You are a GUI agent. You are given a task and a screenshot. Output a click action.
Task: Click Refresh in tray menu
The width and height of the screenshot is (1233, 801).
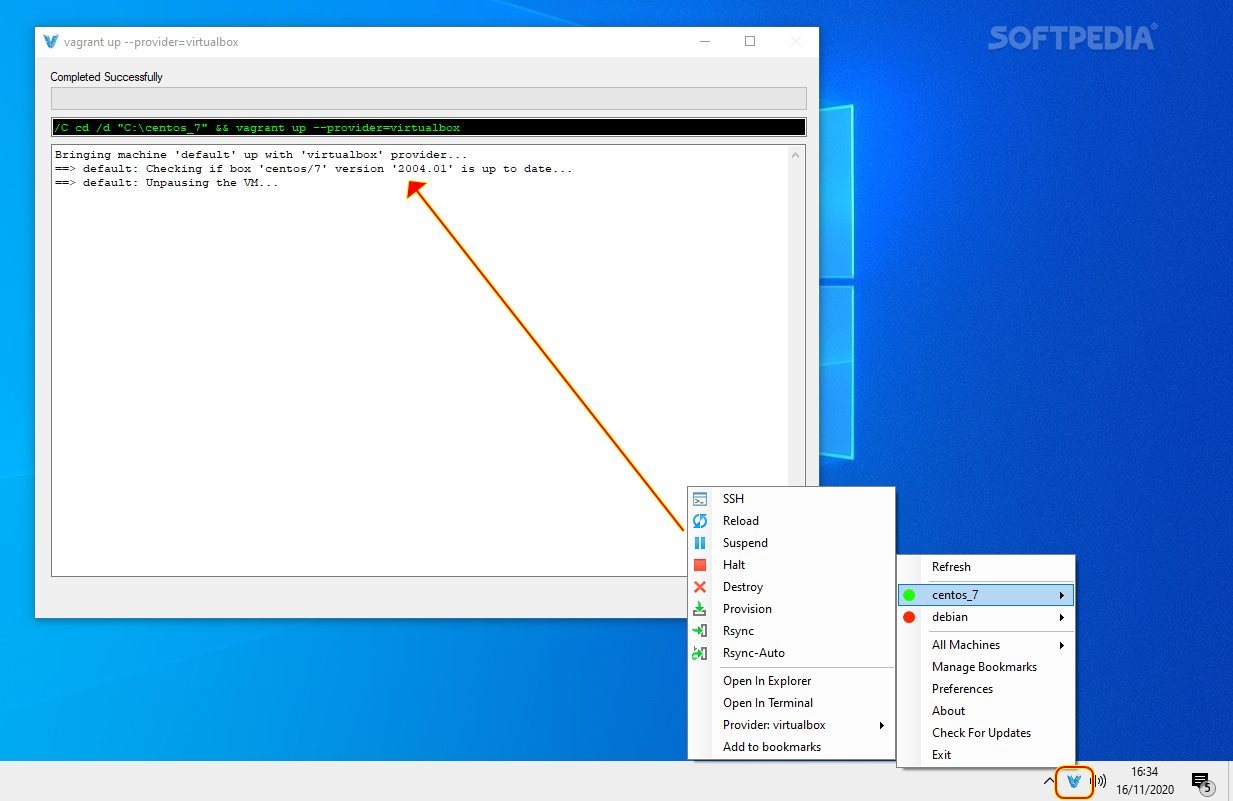point(985,567)
